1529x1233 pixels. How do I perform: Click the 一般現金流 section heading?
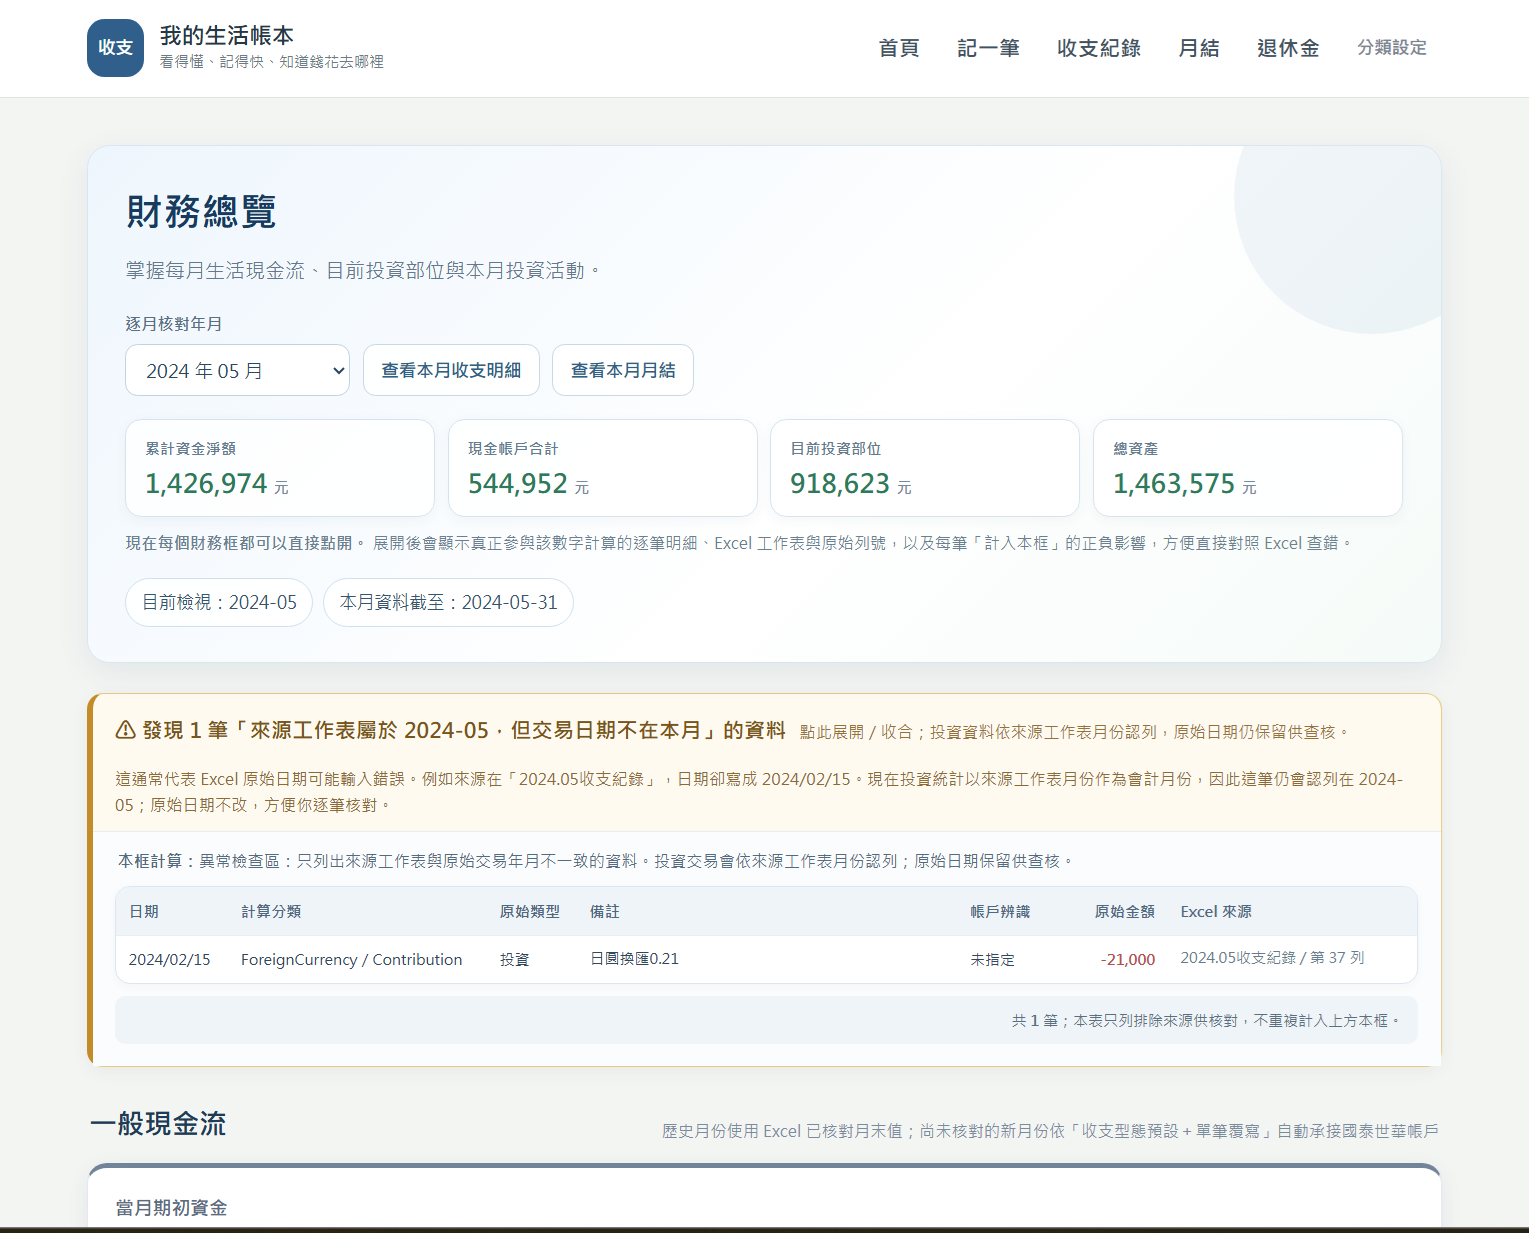point(158,1123)
